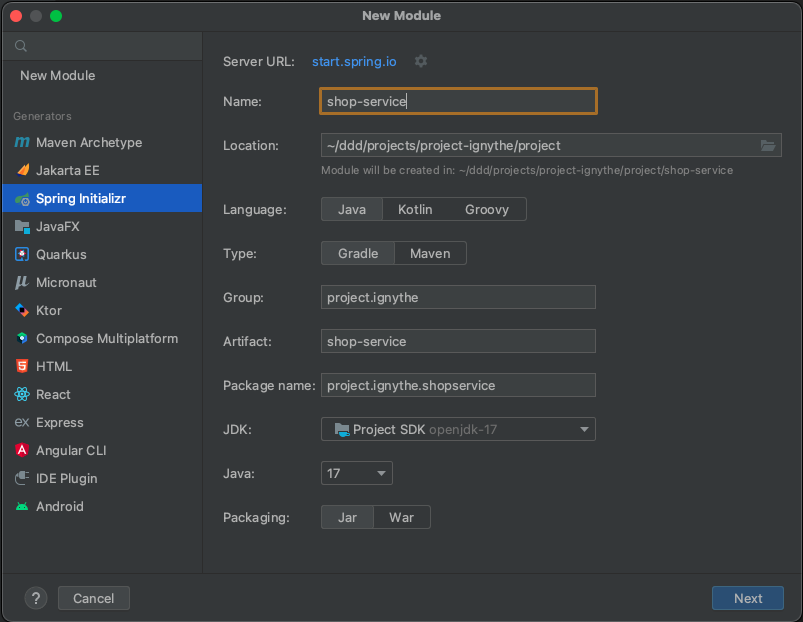Select Jar packaging
Screen dimensions: 803x622
pos(347,518)
